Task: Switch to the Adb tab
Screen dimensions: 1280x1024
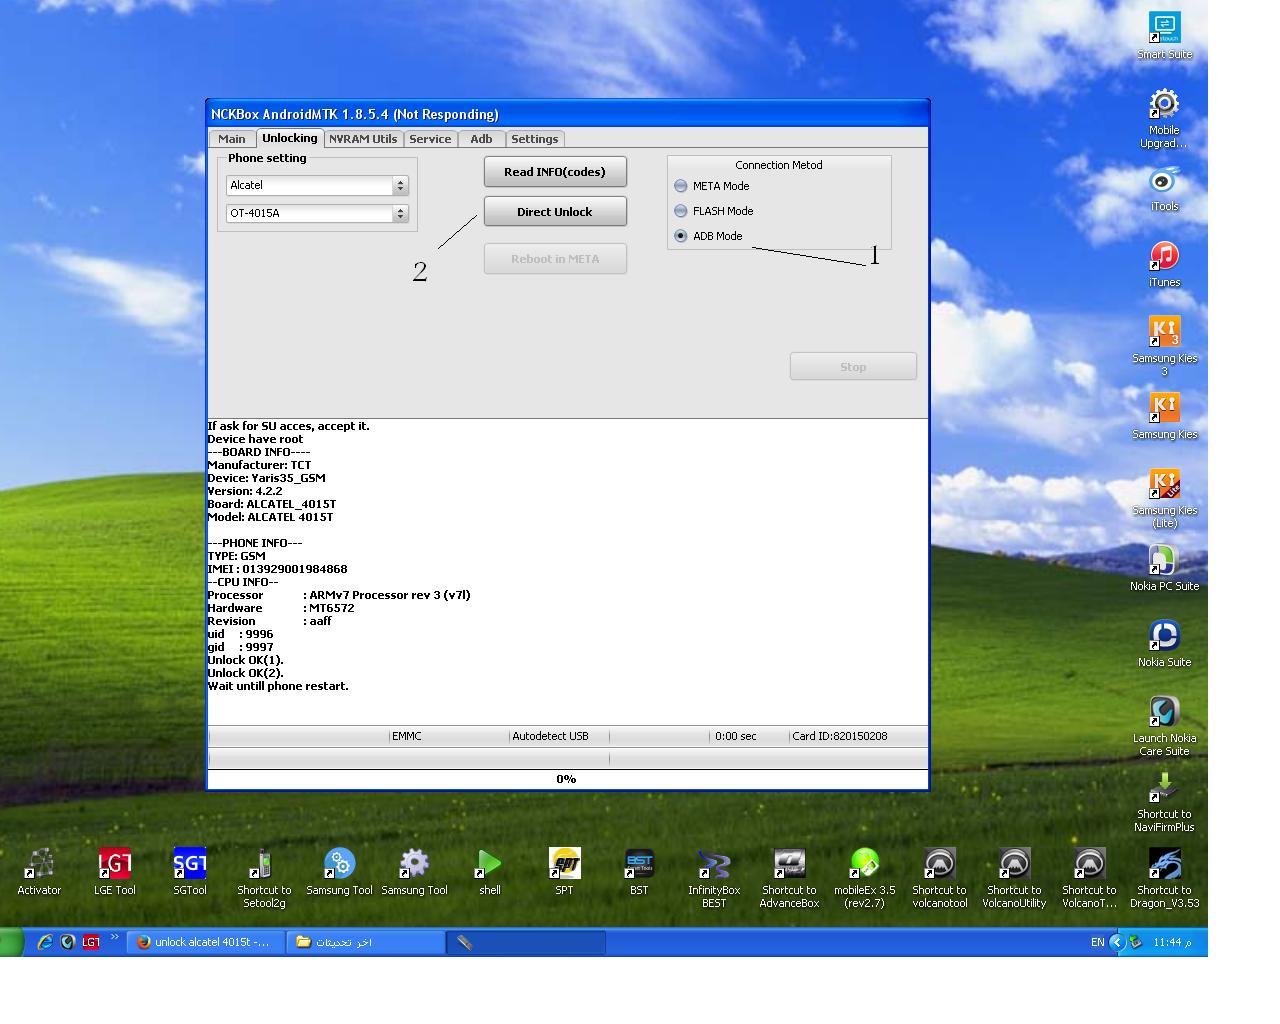Action: point(481,139)
